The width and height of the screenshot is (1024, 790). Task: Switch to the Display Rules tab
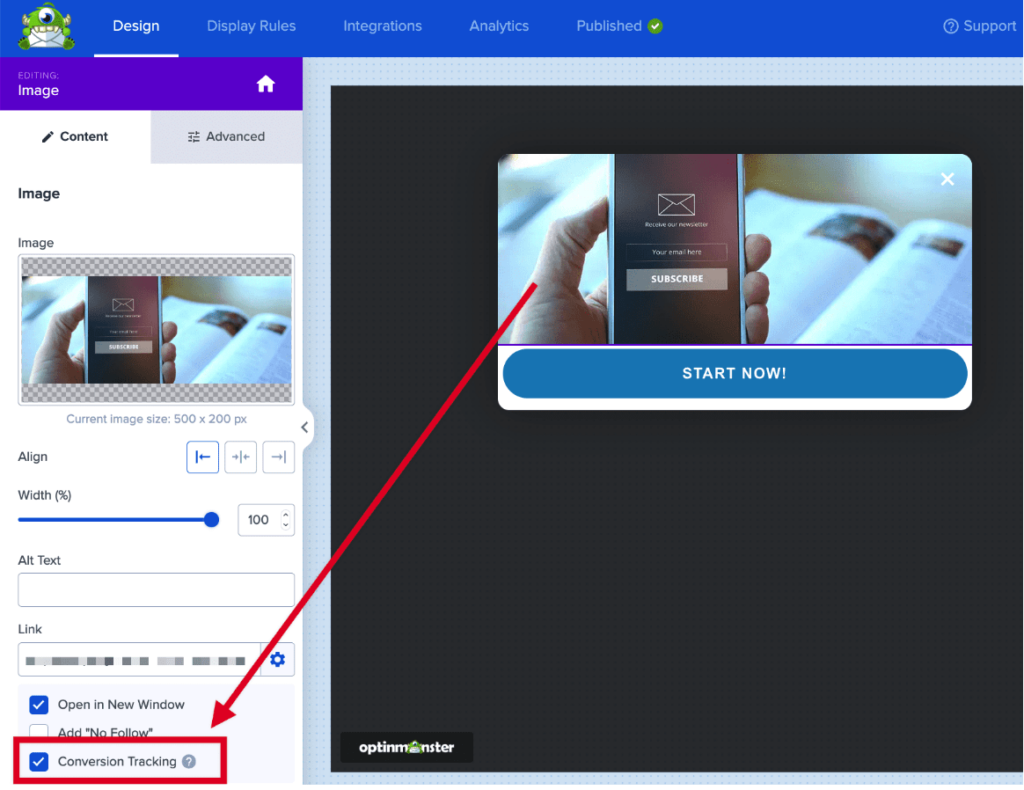coord(251,26)
